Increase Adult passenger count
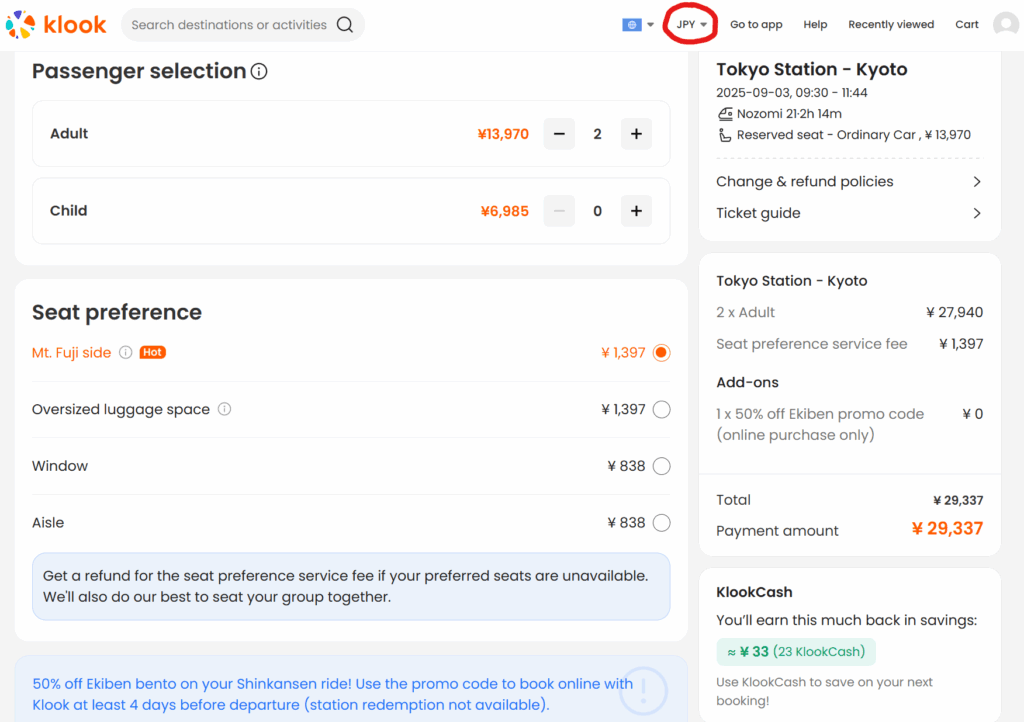1024x722 pixels. (x=636, y=134)
